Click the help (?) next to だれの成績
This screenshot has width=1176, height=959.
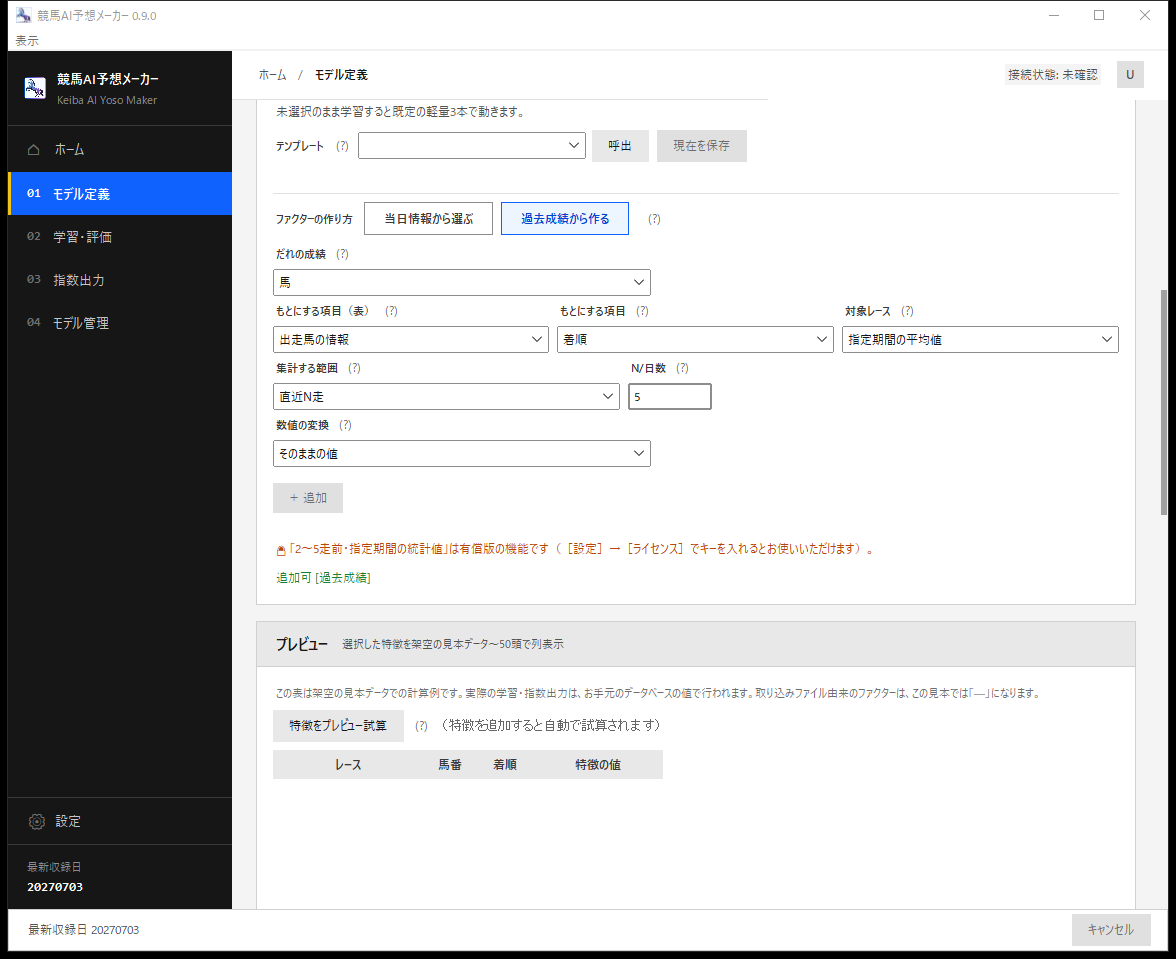(342, 254)
